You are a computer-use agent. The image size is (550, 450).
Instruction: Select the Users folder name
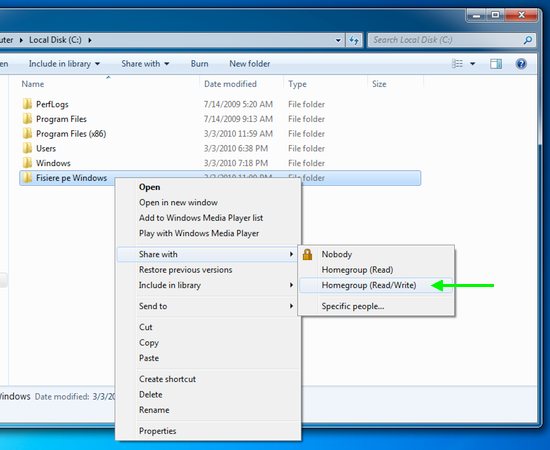(46, 148)
